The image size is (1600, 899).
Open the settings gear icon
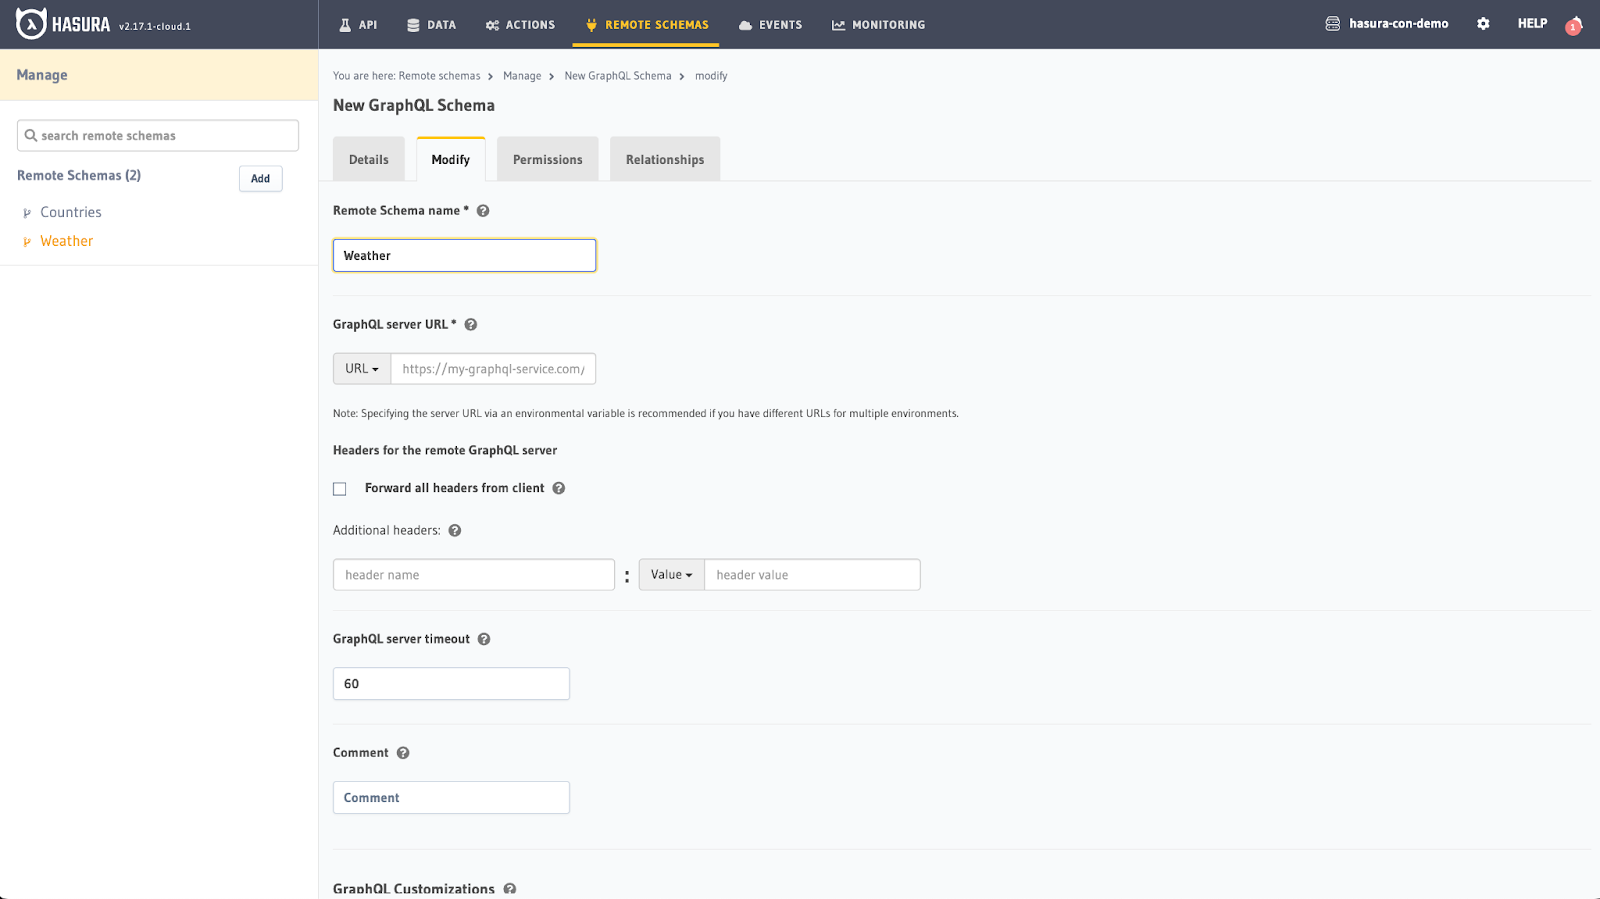point(1483,24)
